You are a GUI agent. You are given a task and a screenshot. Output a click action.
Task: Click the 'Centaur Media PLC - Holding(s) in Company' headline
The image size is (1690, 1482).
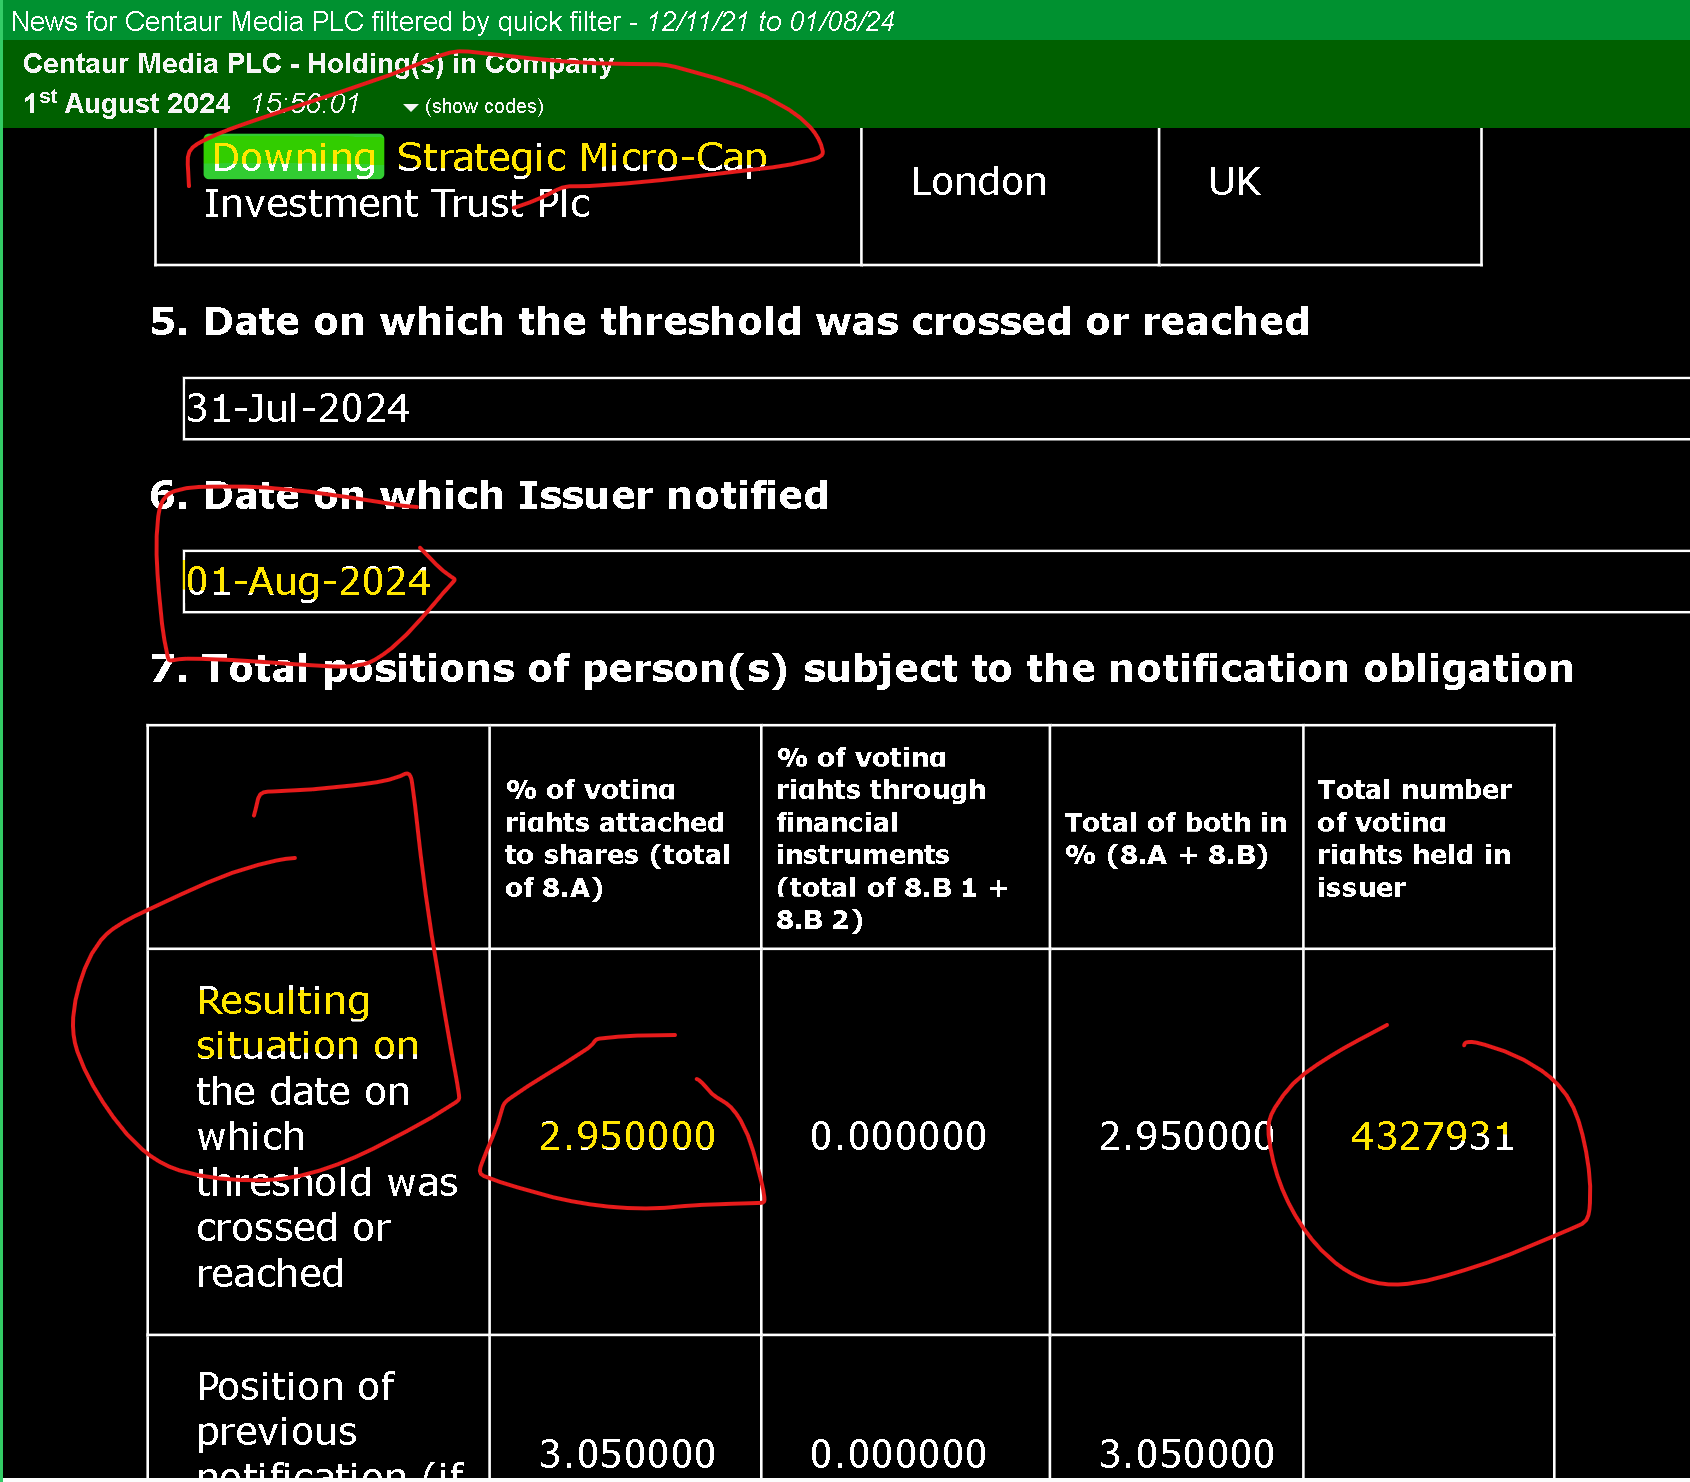[318, 64]
